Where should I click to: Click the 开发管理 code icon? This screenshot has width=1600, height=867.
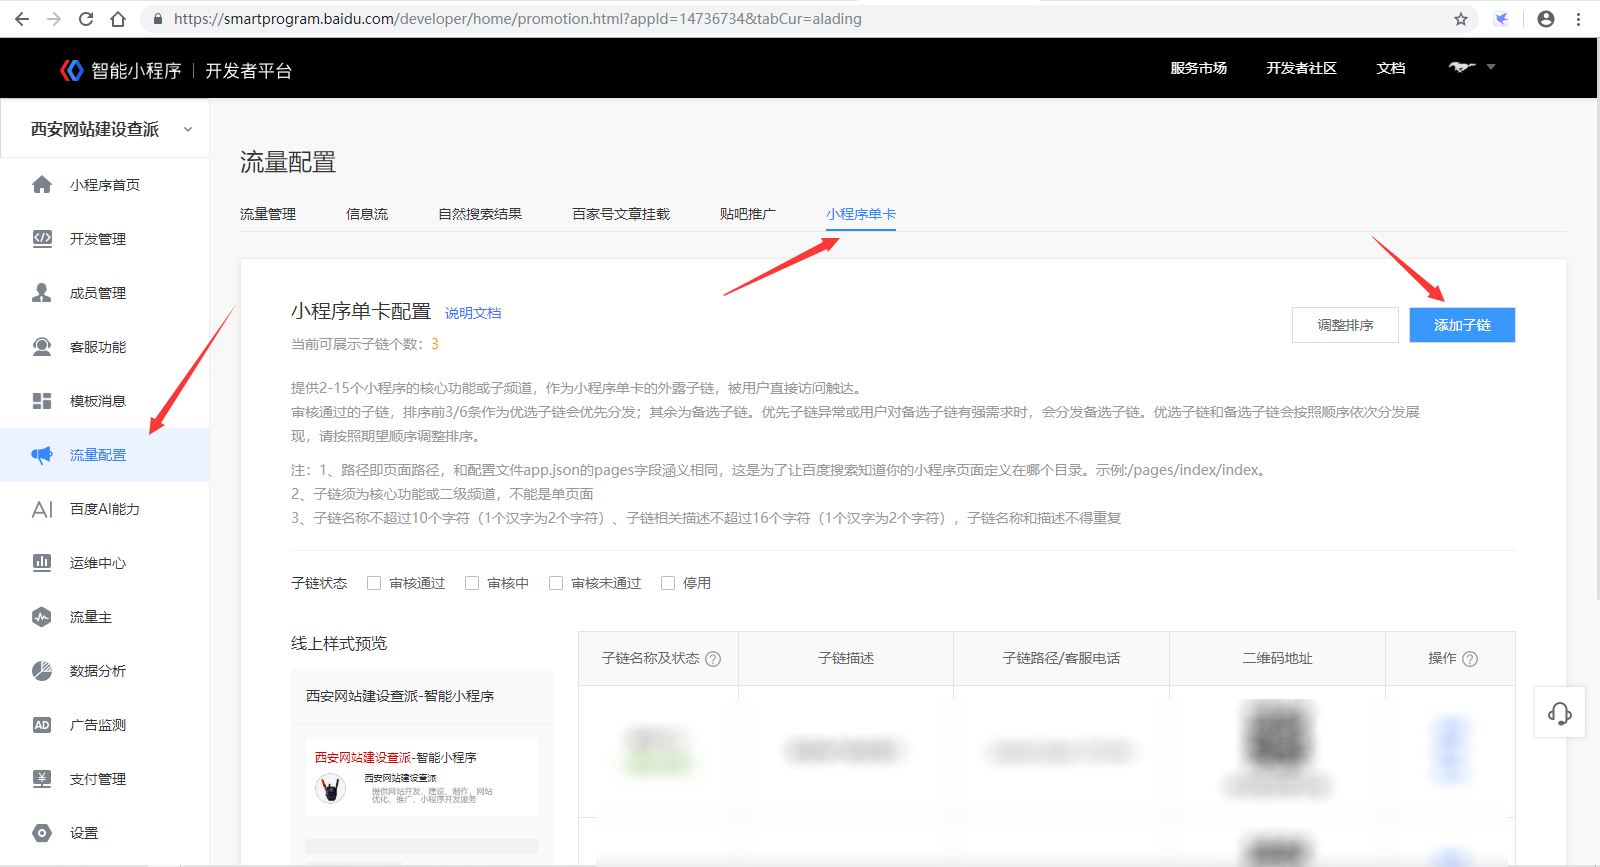(x=42, y=239)
